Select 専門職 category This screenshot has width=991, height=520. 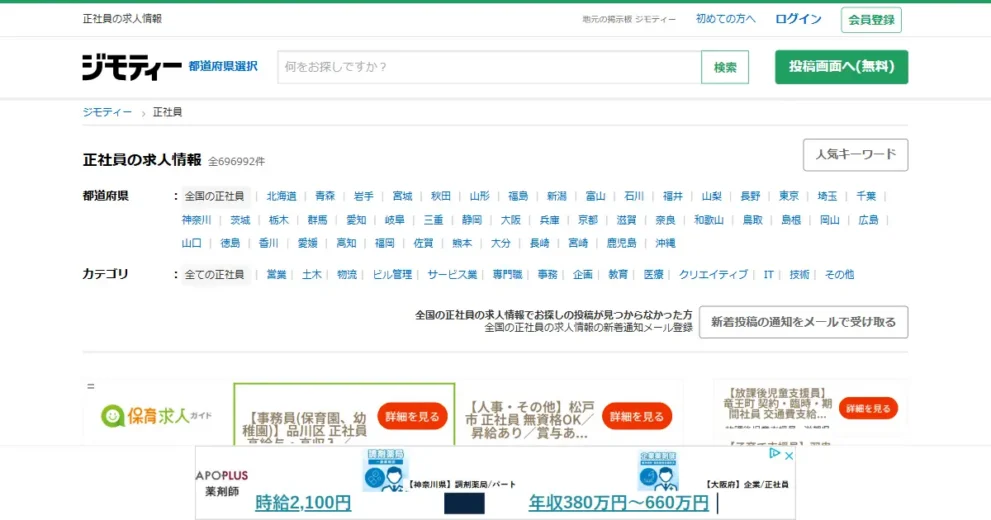tap(508, 275)
